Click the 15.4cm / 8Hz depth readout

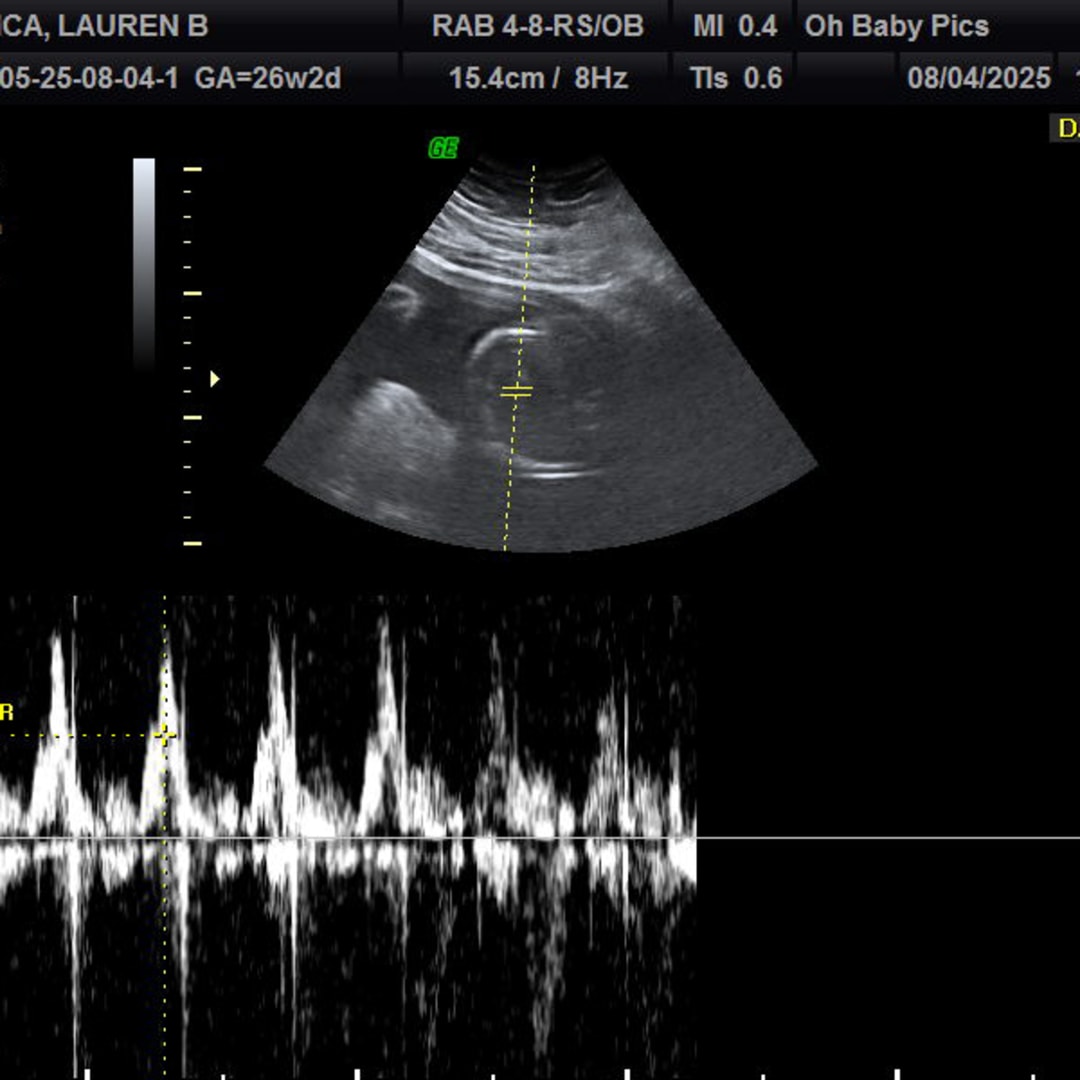tap(537, 78)
